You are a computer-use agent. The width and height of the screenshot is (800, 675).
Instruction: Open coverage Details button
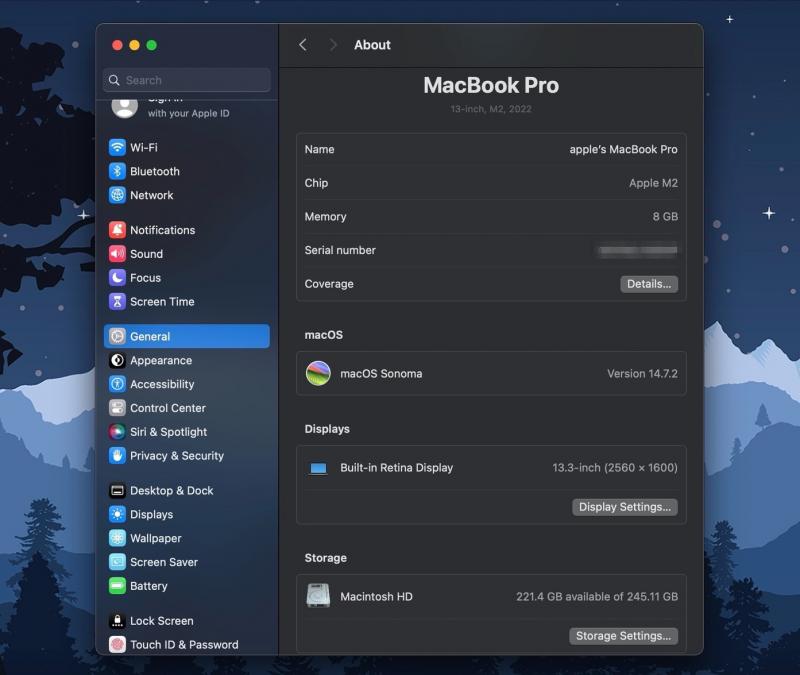[649, 284]
